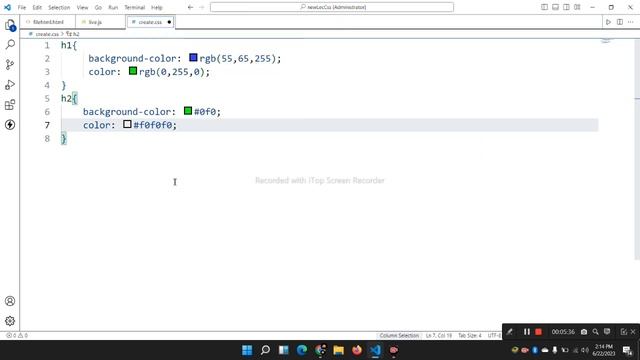Click Visual Studio Code taskbar icon

click(x=375, y=350)
